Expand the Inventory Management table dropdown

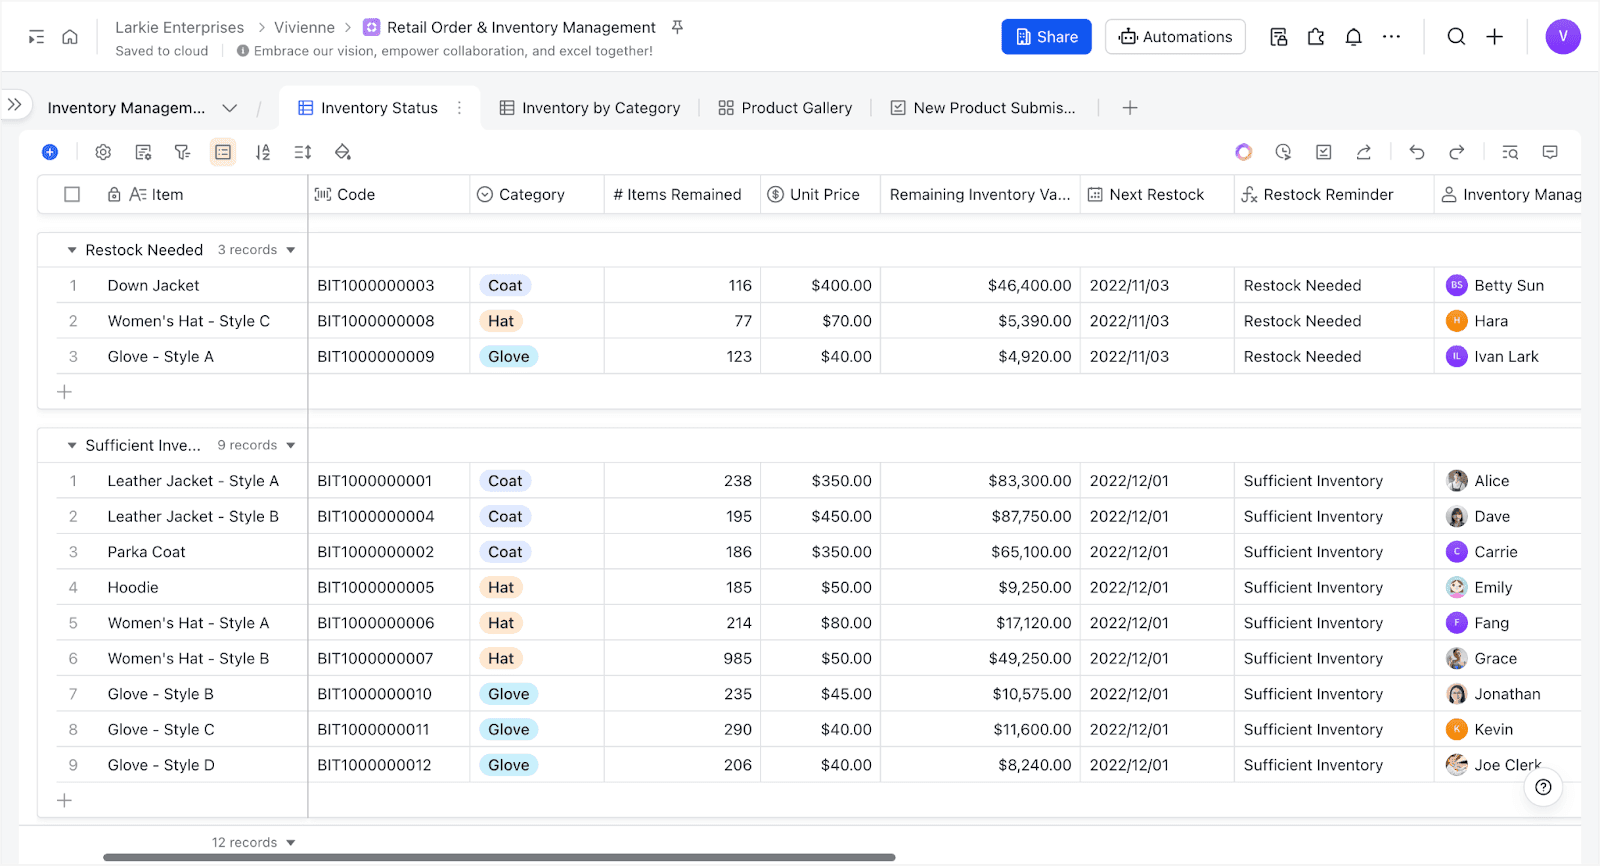230,108
